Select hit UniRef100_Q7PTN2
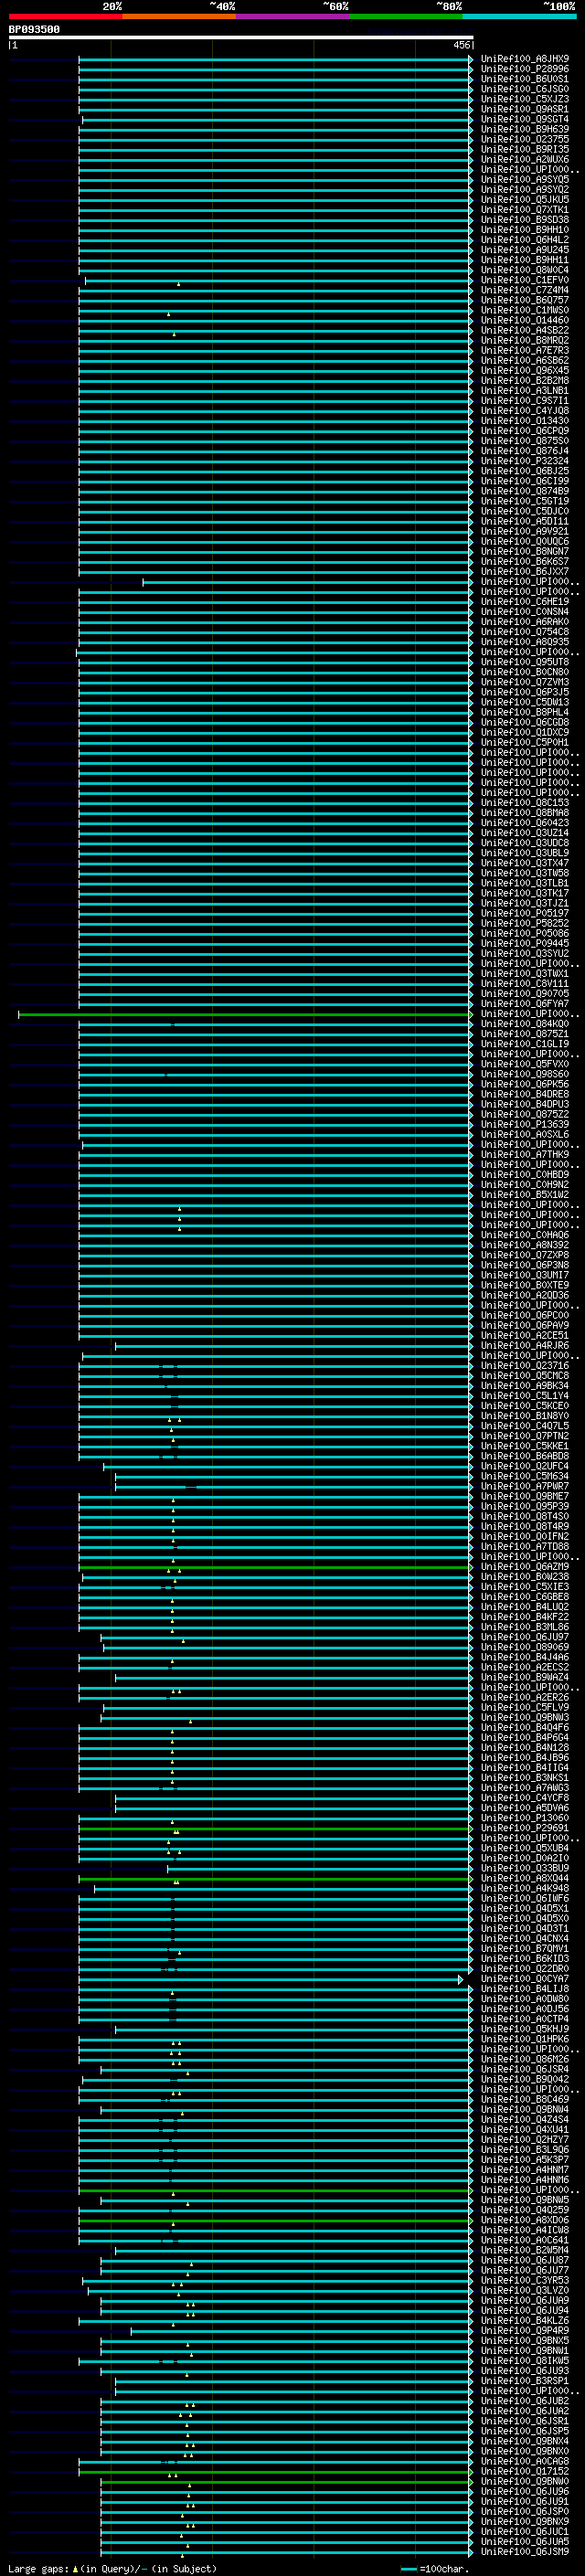This screenshot has height=2576, width=585. (x=525, y=1436)
